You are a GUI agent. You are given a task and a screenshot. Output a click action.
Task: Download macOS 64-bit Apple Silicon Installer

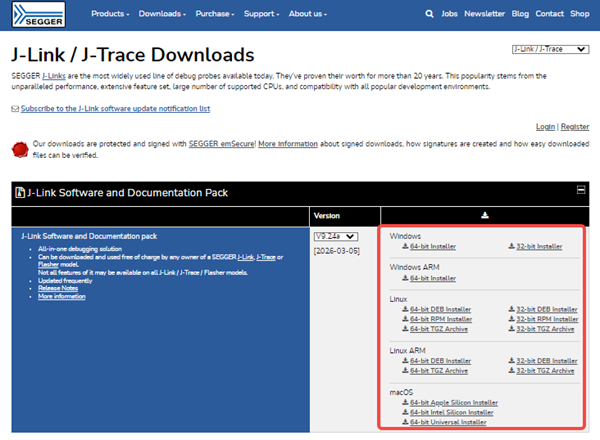pos(453,402)
